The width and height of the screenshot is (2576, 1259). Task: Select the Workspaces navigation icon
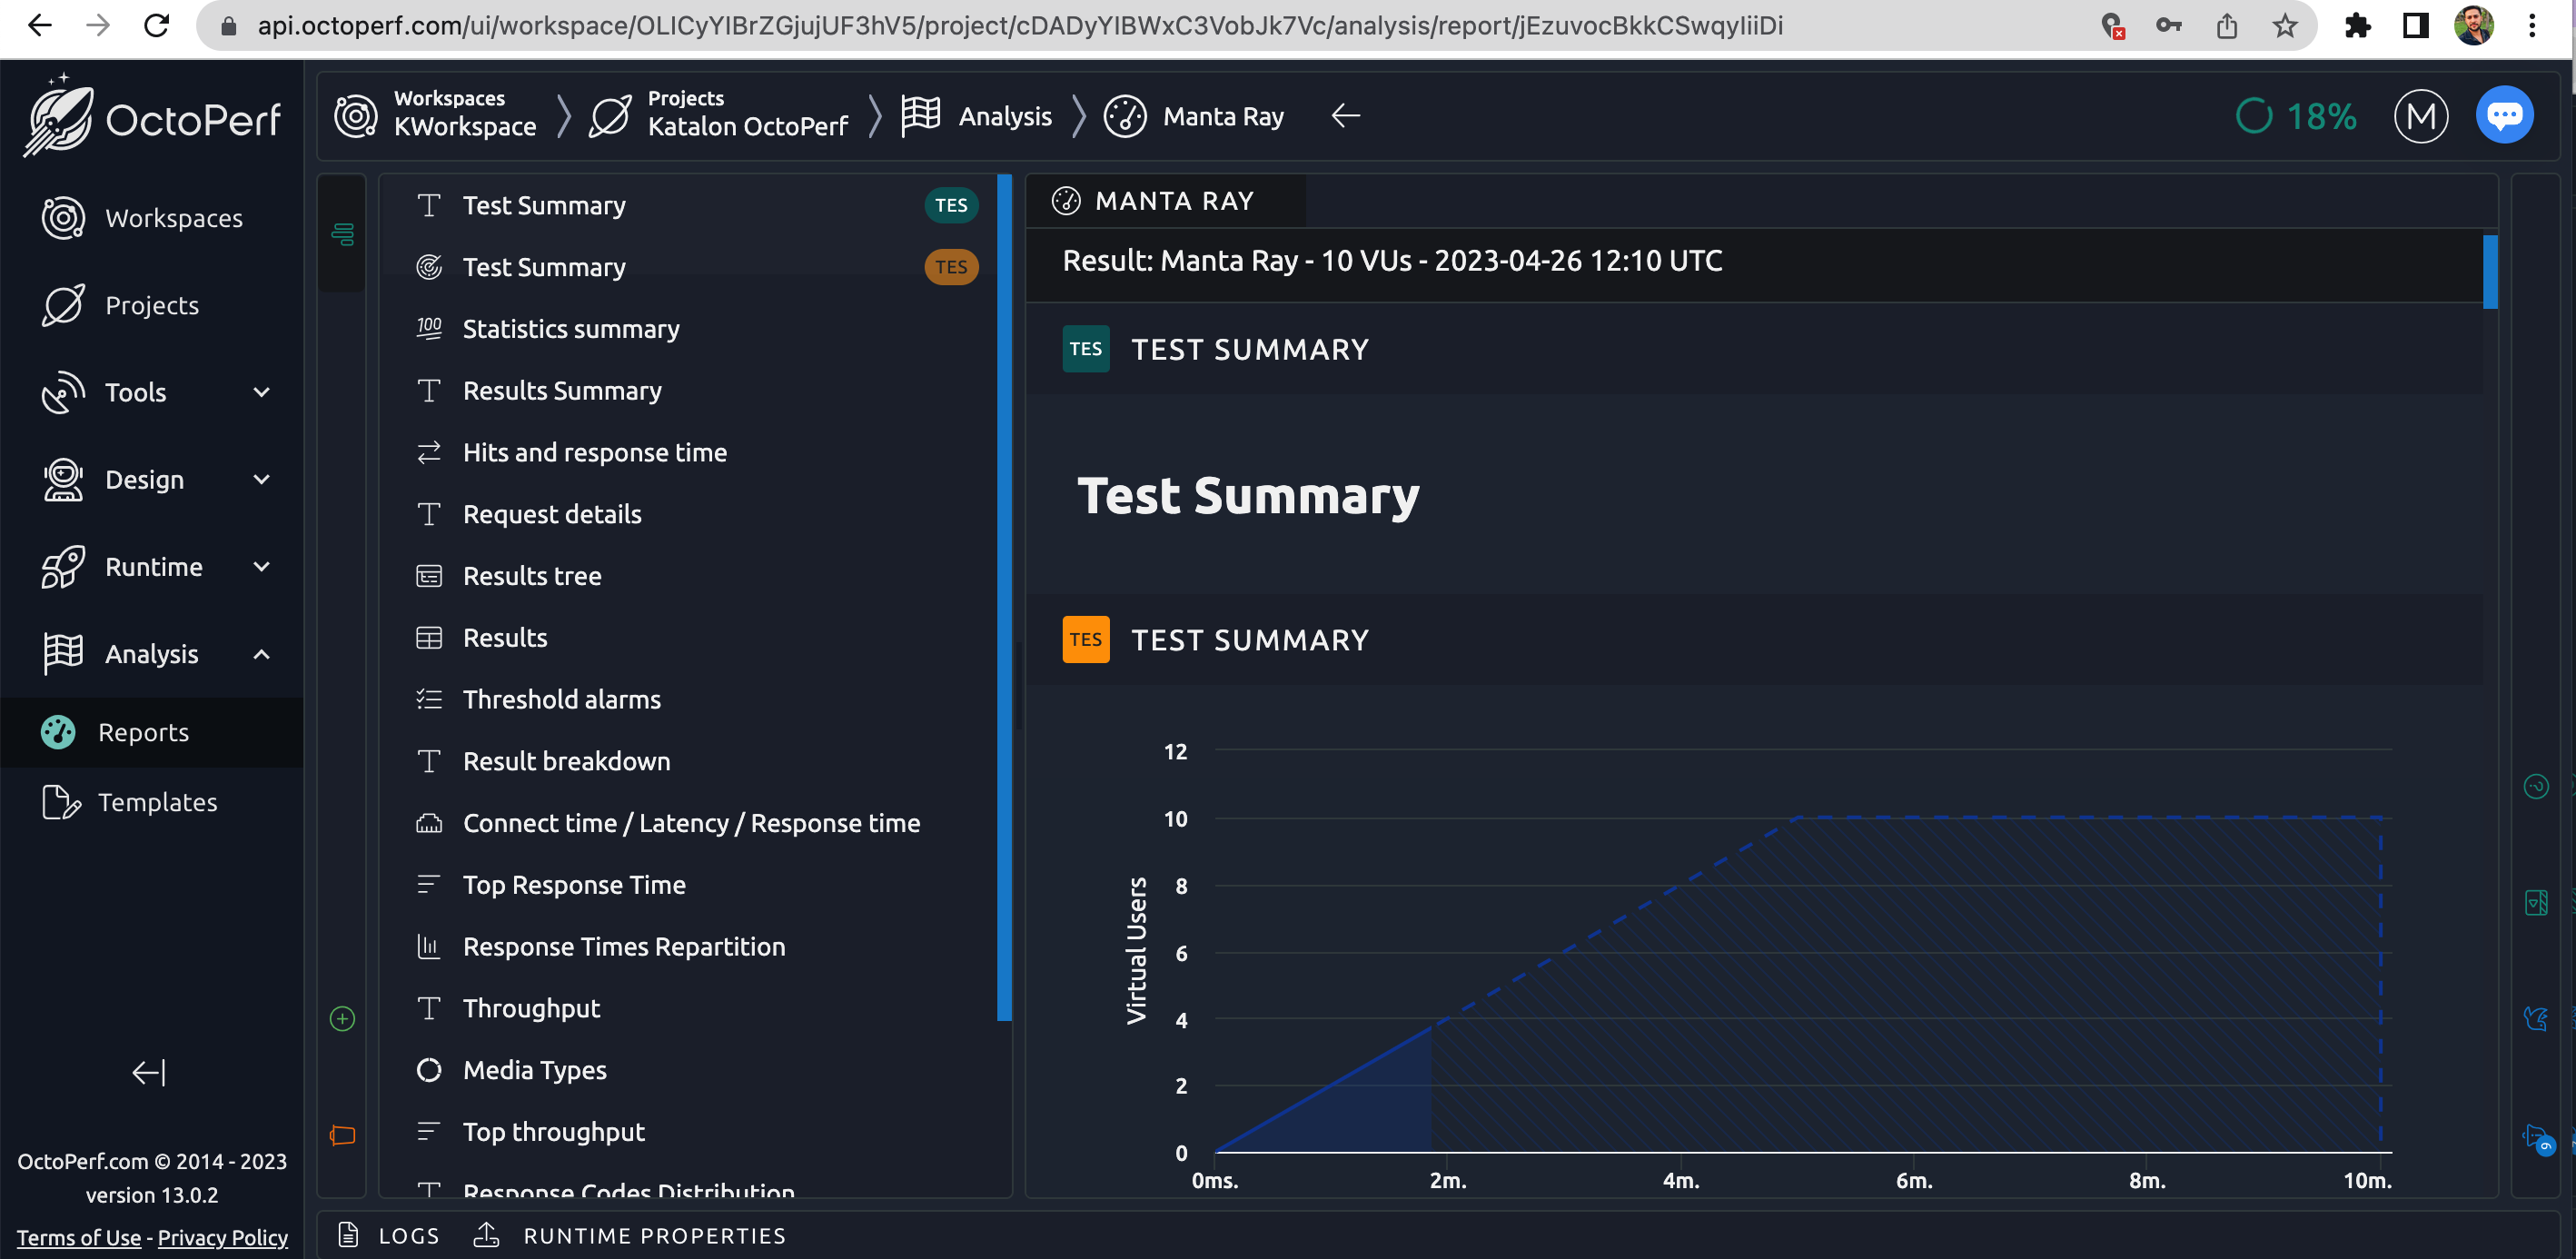[x=63, y=215]
